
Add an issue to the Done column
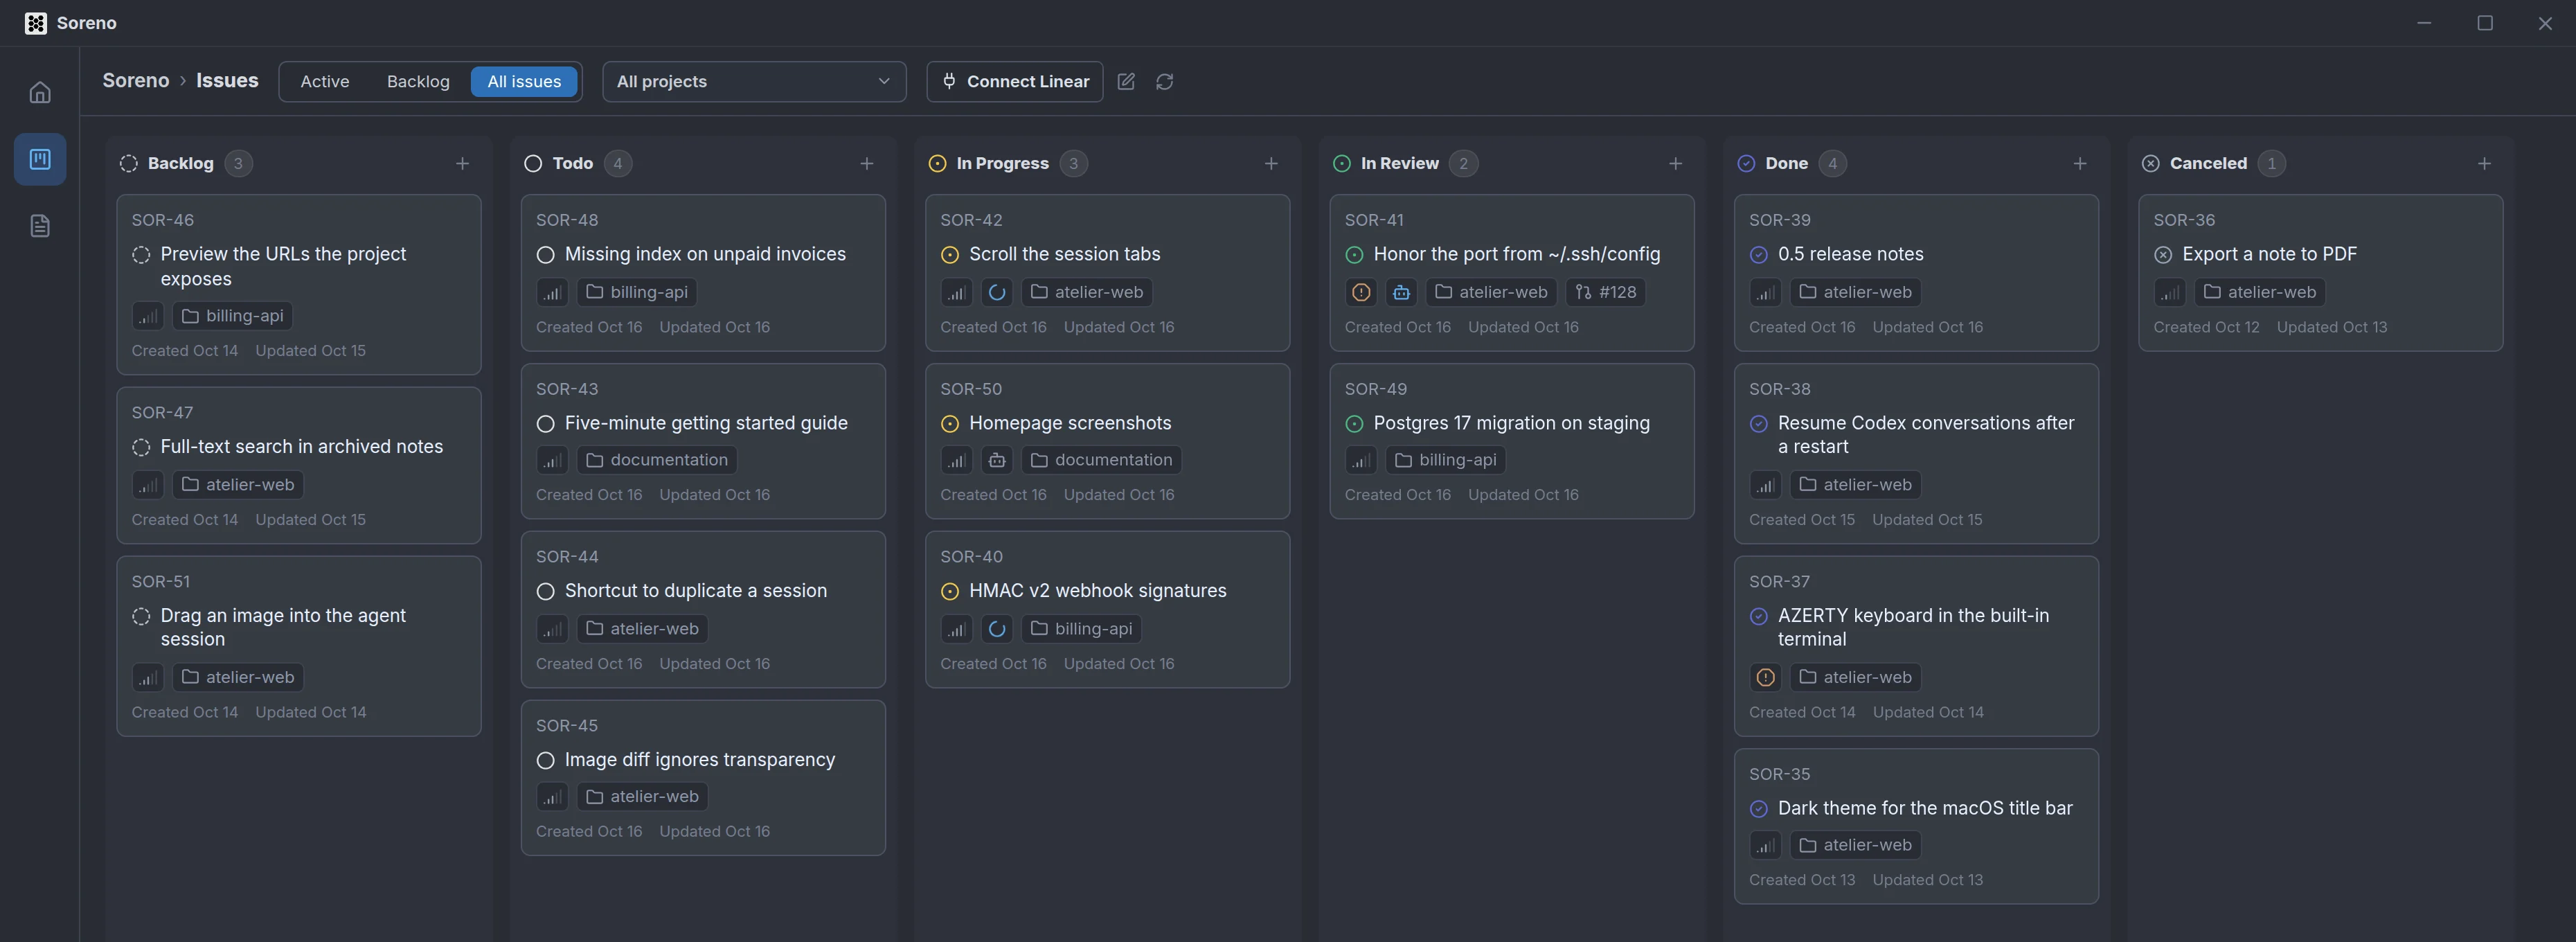2080,164
